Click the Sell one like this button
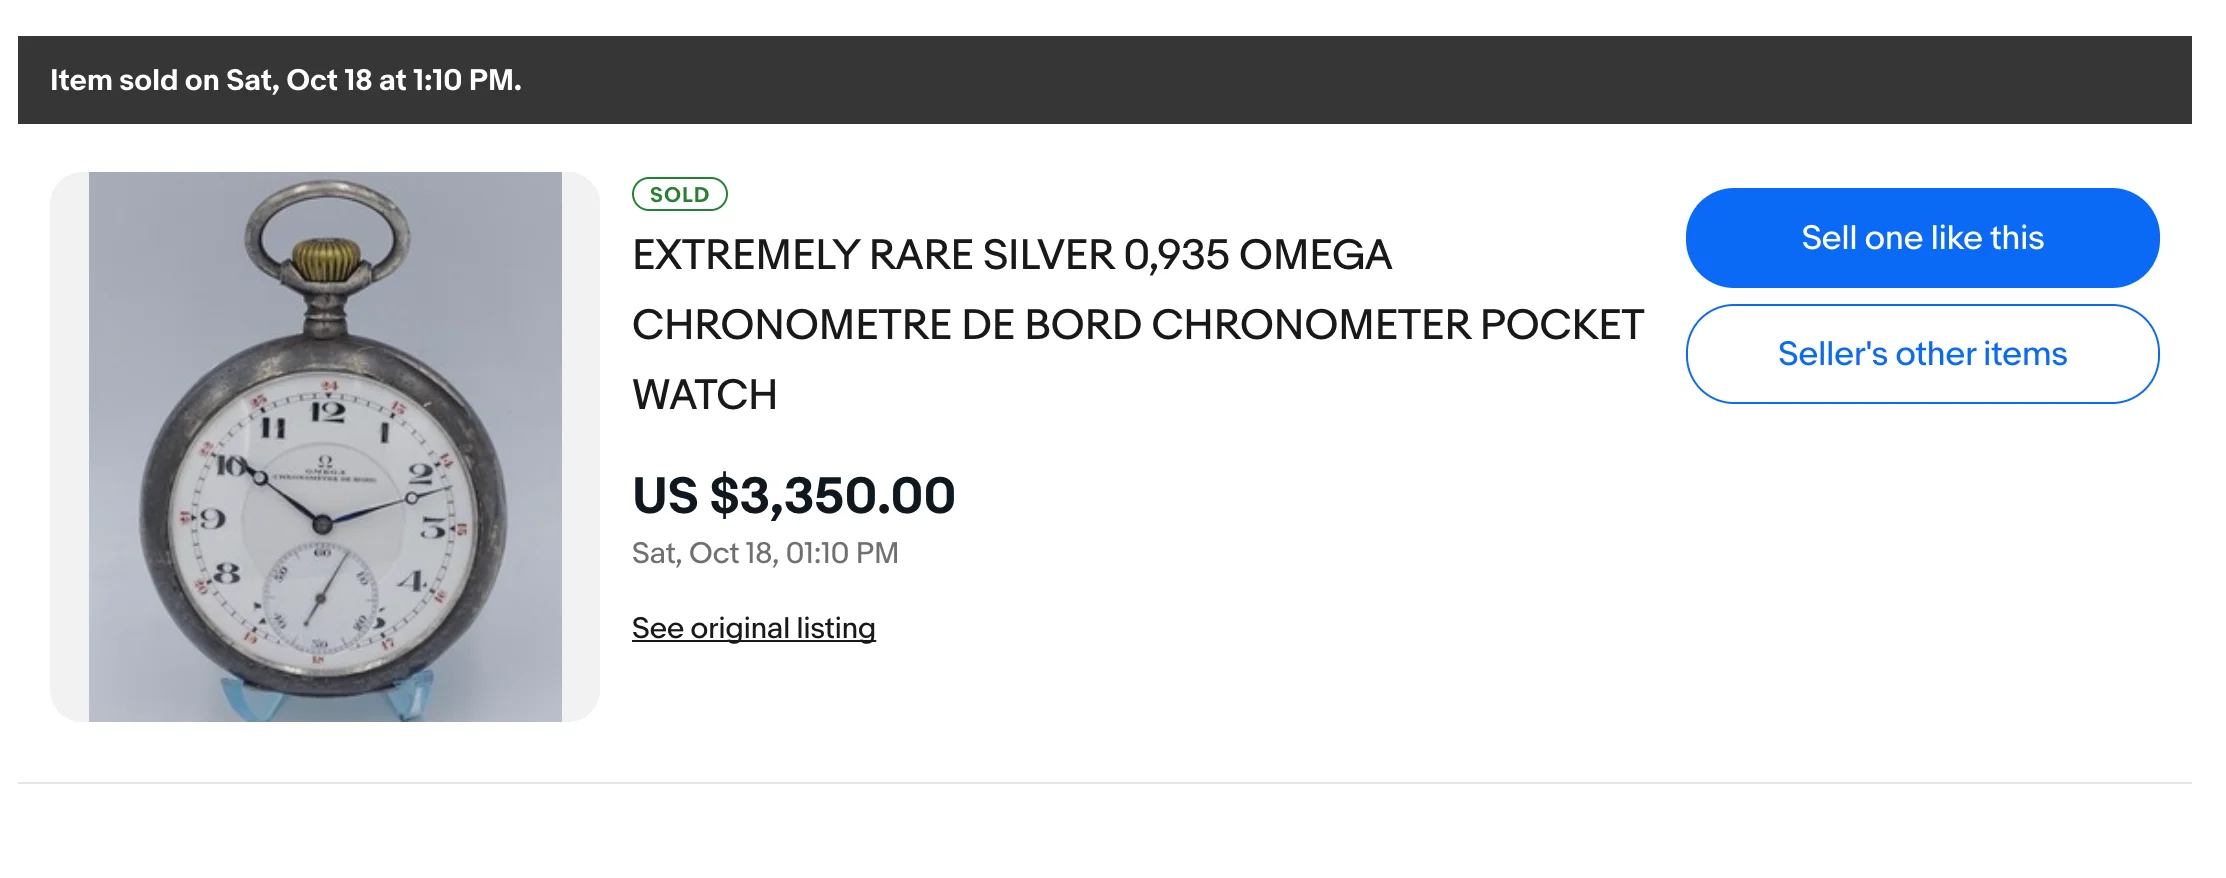 point(1921,238)
